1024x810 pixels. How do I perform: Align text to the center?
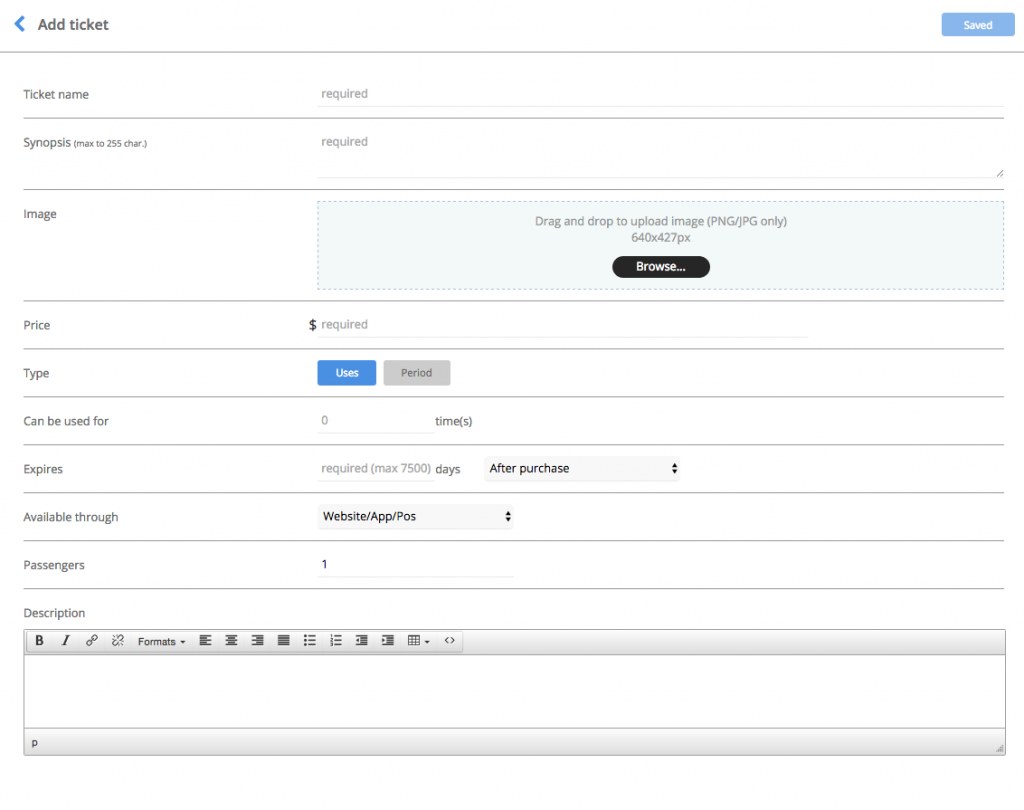click(x=231, y=640)
